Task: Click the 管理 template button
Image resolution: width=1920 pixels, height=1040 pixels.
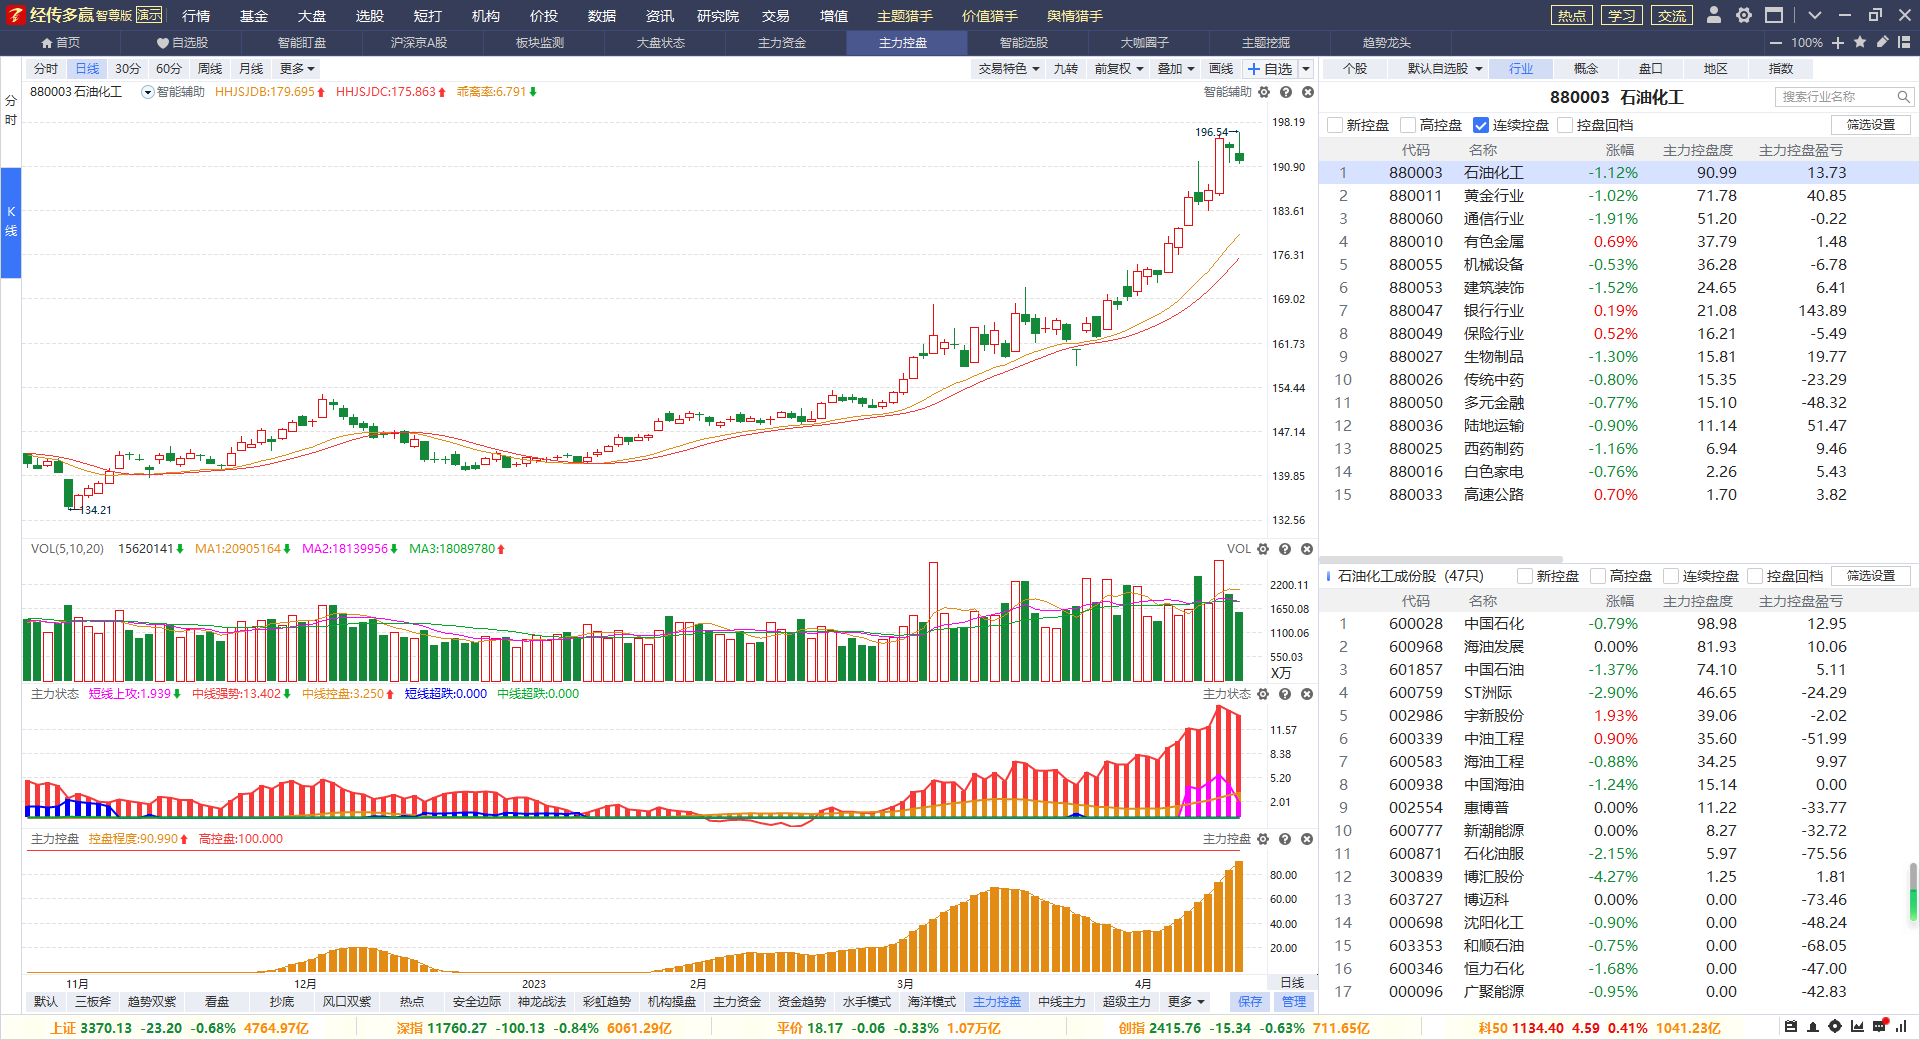Action: pos(1294,1002)
